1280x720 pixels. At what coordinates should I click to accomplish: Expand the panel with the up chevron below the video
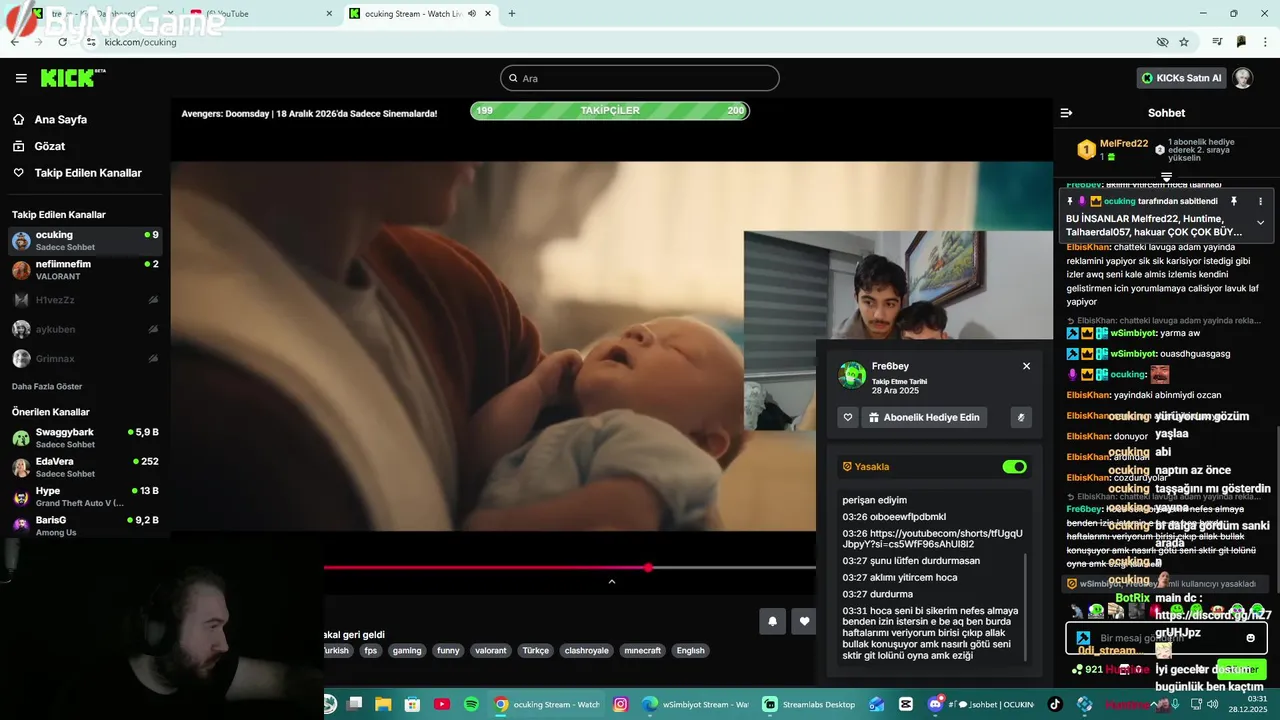click(x=612, y=582)
